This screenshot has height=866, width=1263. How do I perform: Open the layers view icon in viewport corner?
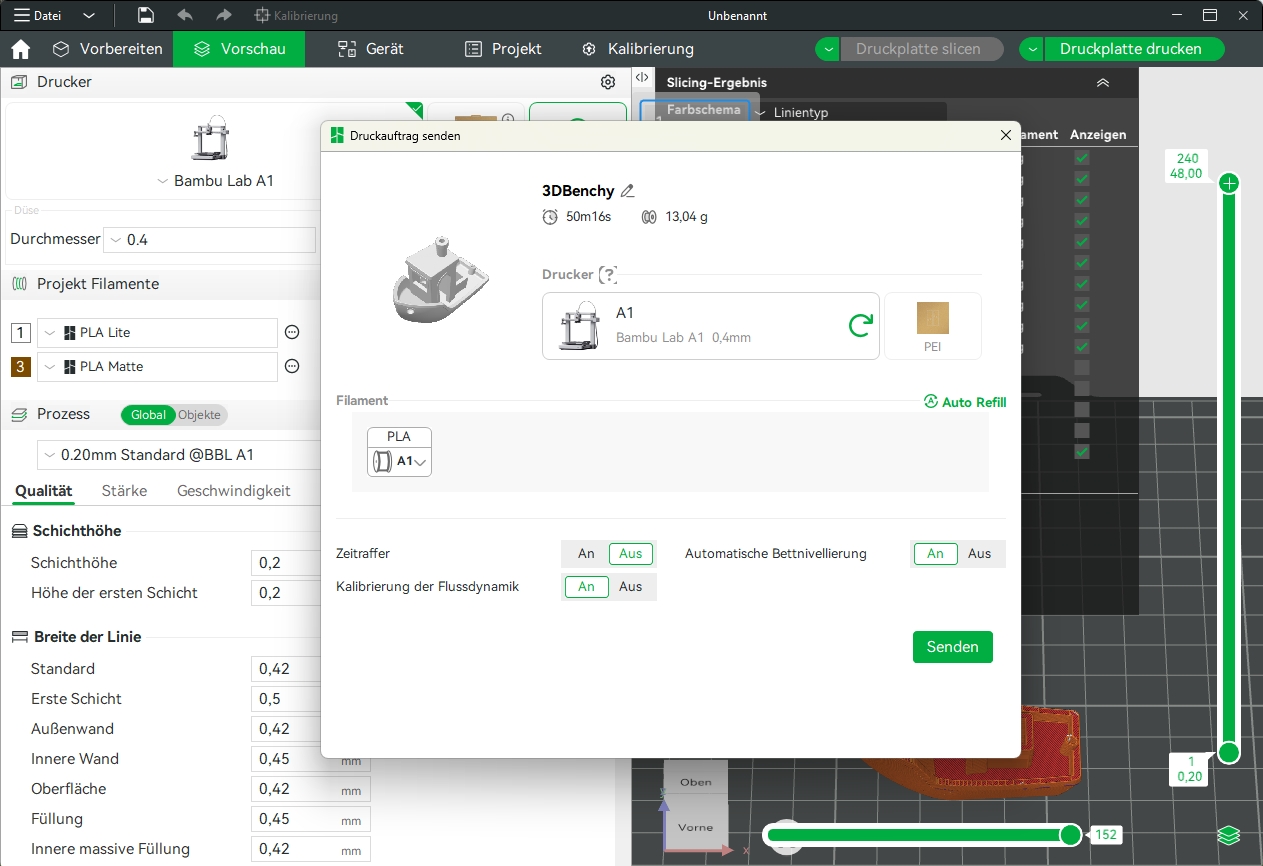(x=1229, y=835)
